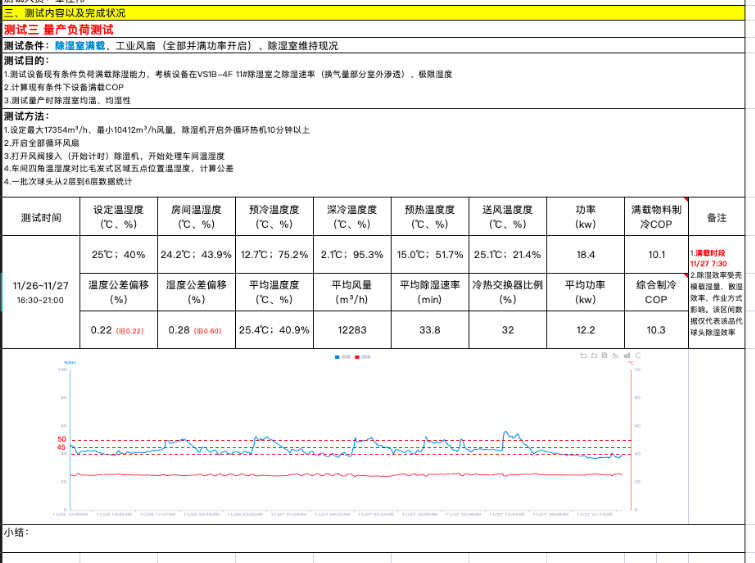The height and width of the screenshot is (563, 755).
Task: Select the power value 18.4 cell
Action: 585,254
